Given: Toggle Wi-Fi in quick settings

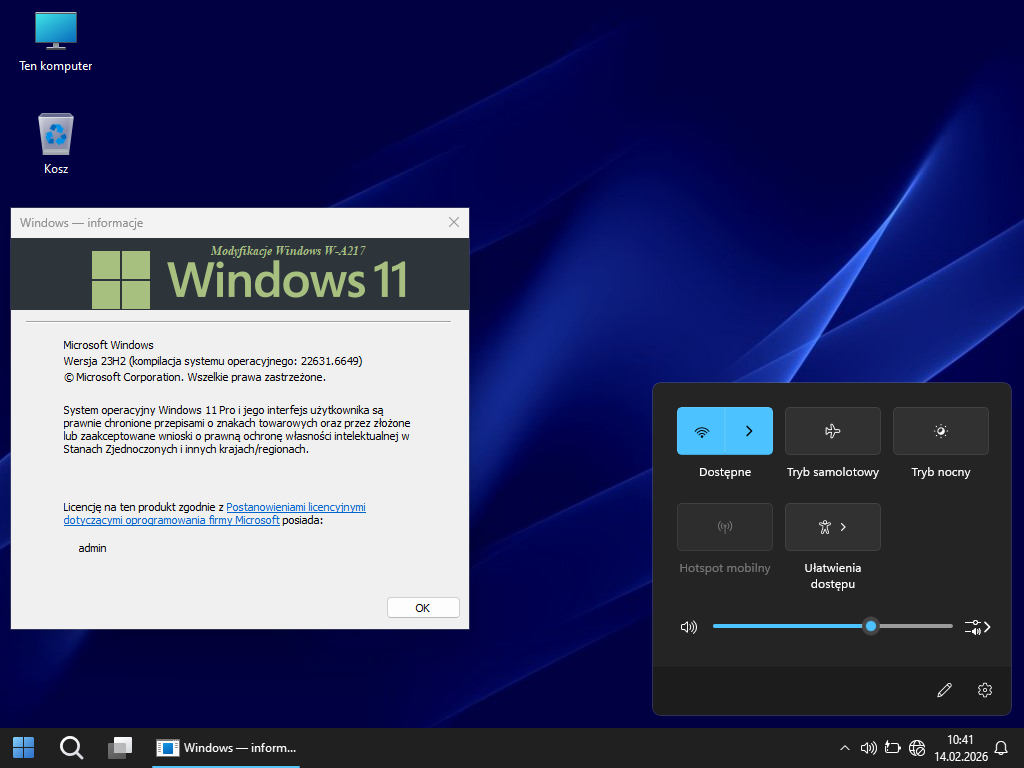Looking at the screenshot, I should pyautogui.click(x=701, y=431).
